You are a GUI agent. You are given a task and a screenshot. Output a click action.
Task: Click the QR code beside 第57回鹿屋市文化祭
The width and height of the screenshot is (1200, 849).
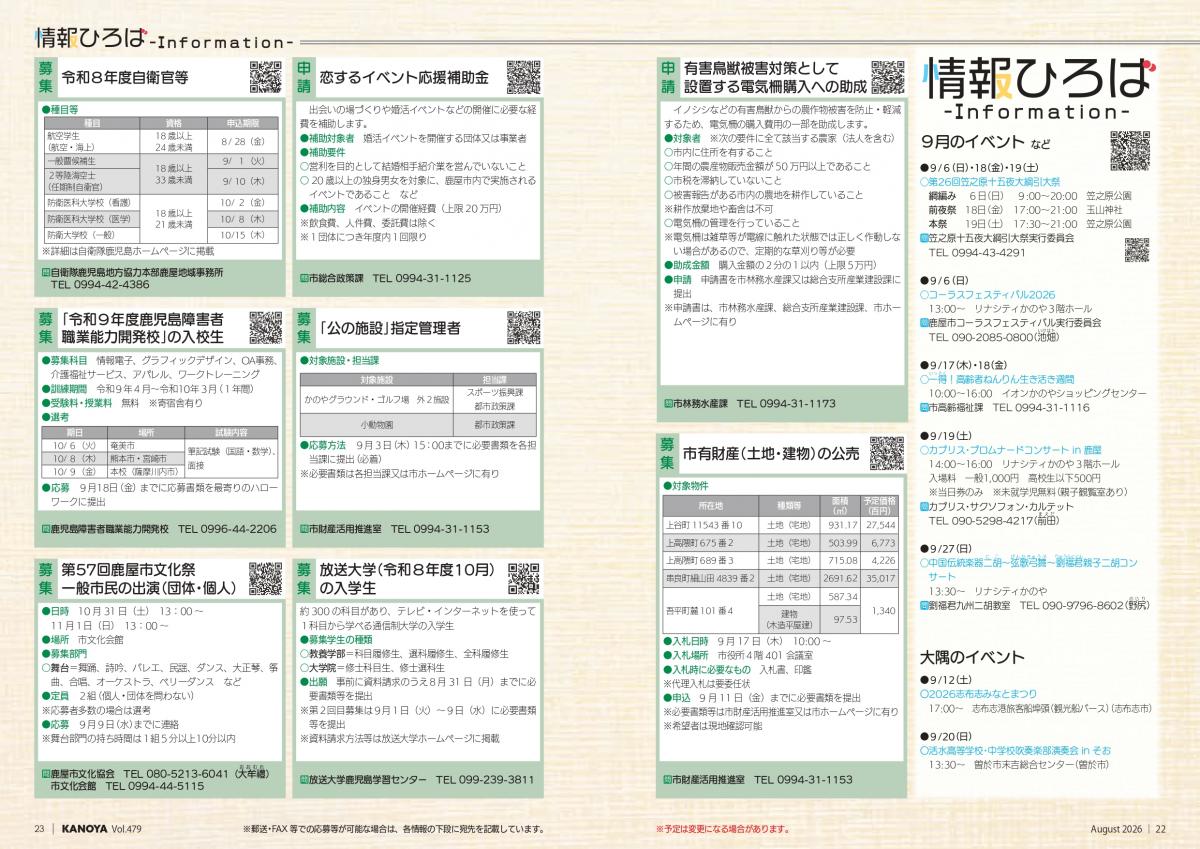point(265,579)
